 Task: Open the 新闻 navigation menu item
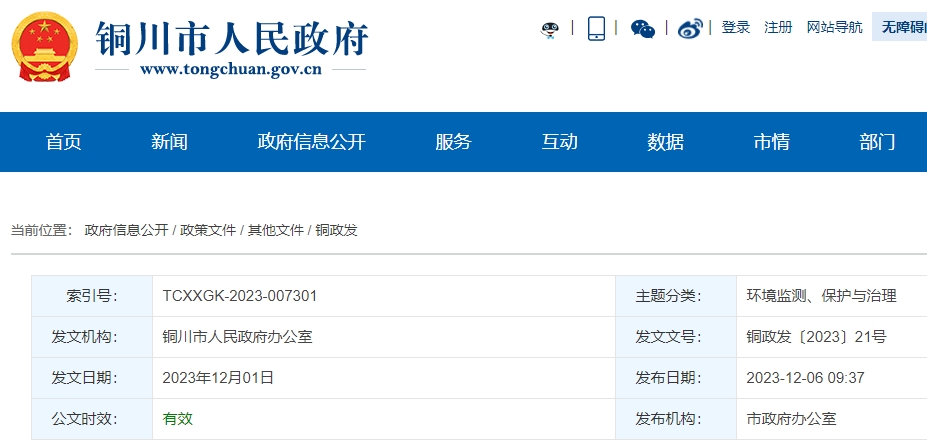[170, 142]
